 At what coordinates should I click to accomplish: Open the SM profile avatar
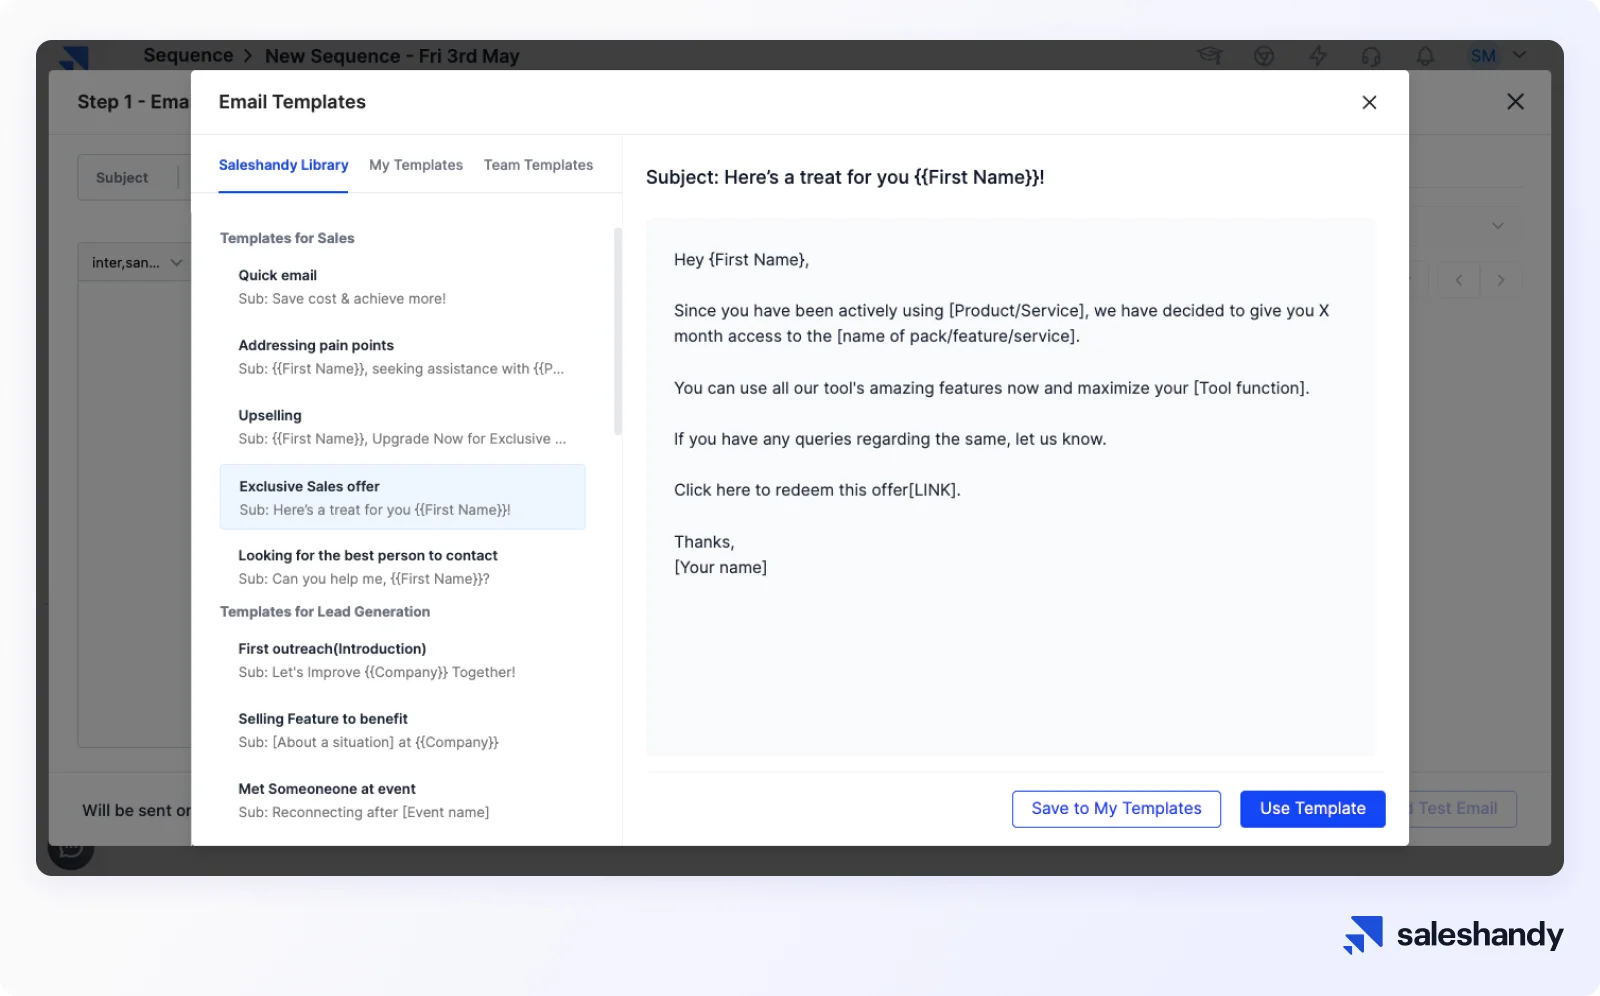pyautogui.click(x=1483, y=56)
